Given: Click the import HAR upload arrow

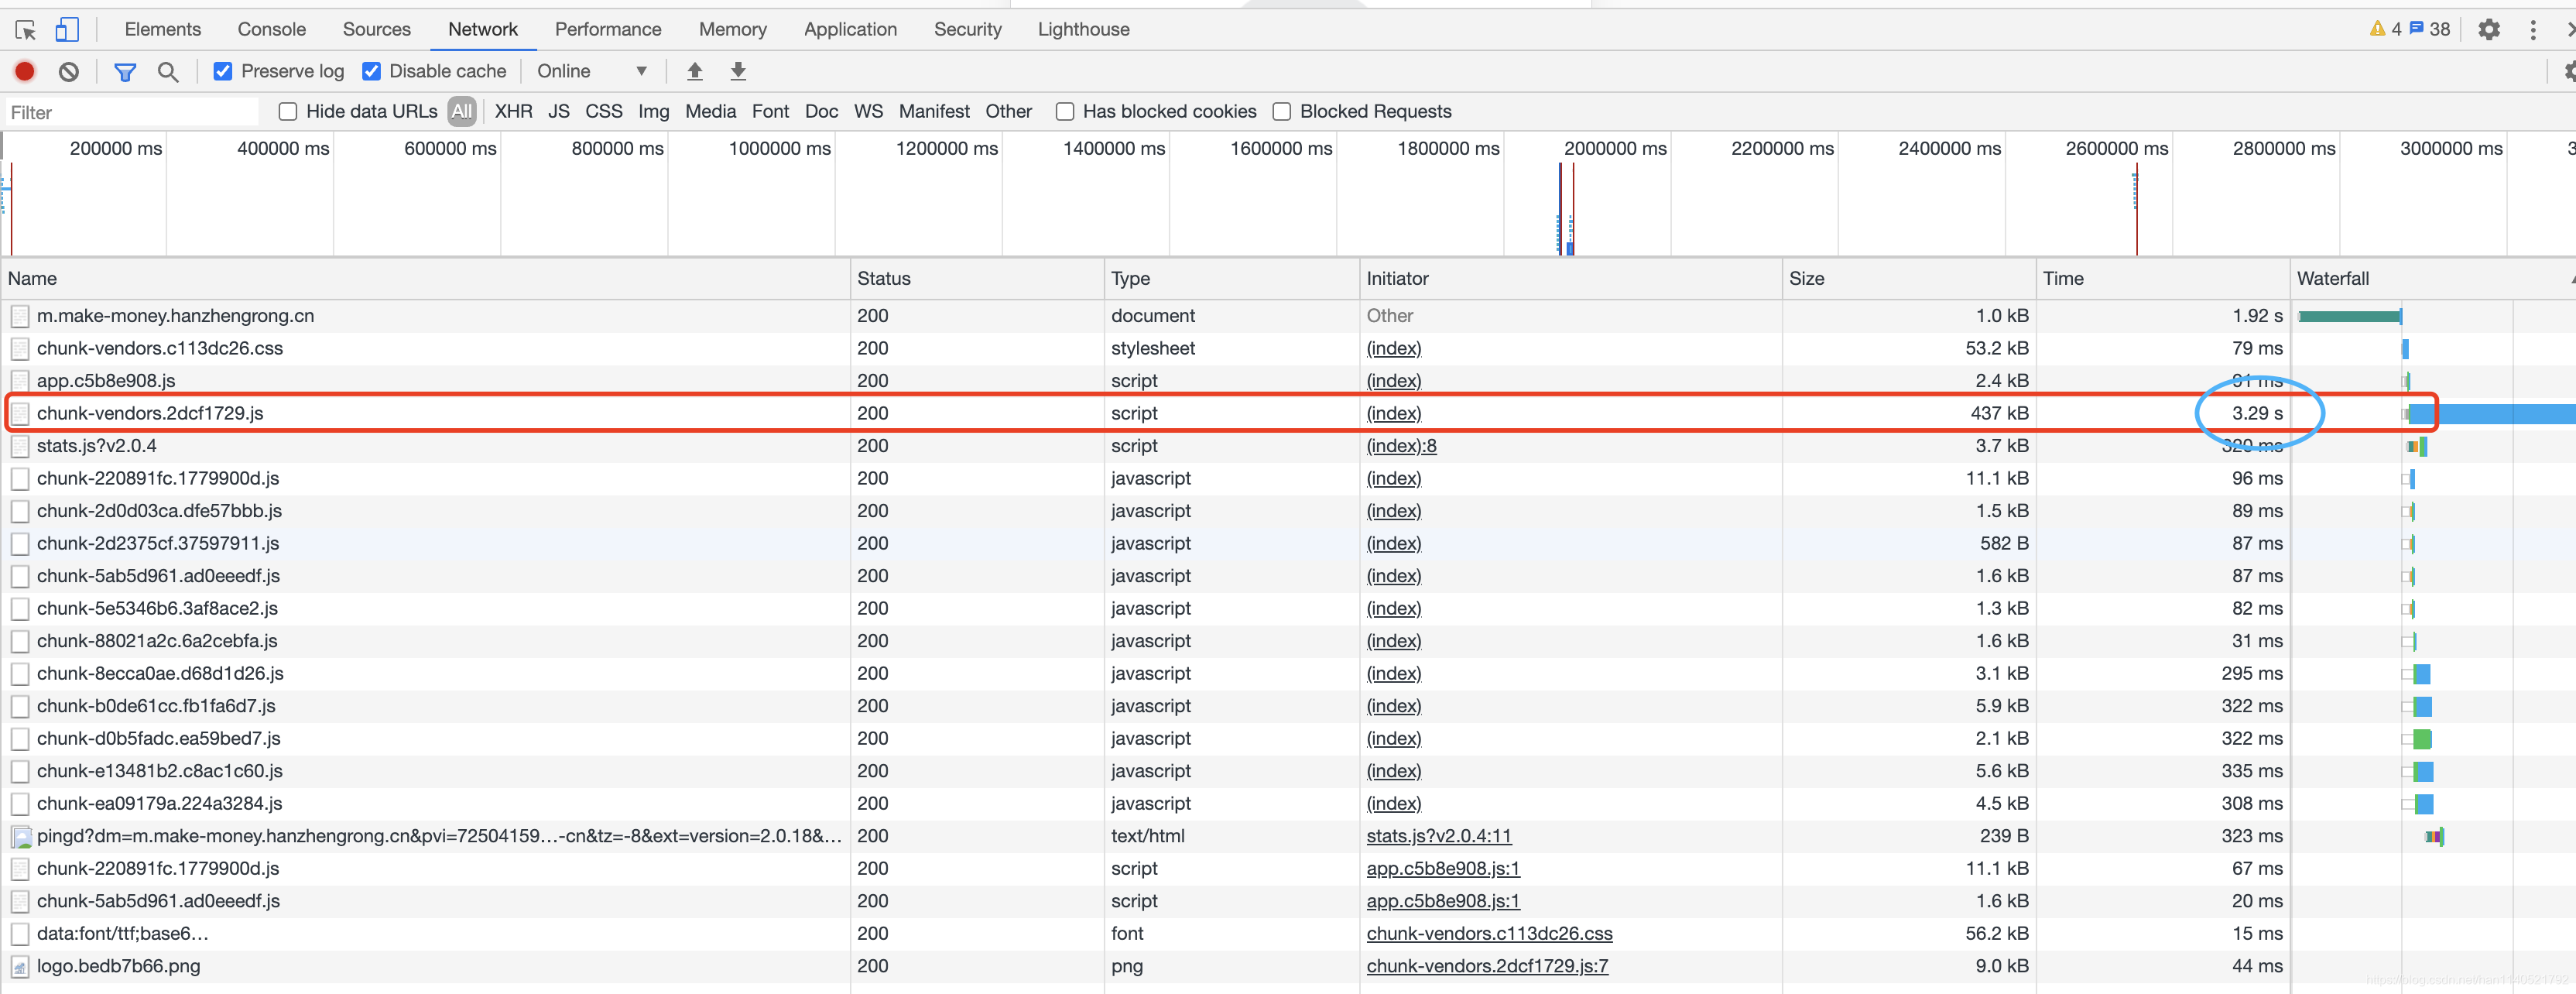Looking at the screenshot, I should pyautogui.click(x=694, y=71).
